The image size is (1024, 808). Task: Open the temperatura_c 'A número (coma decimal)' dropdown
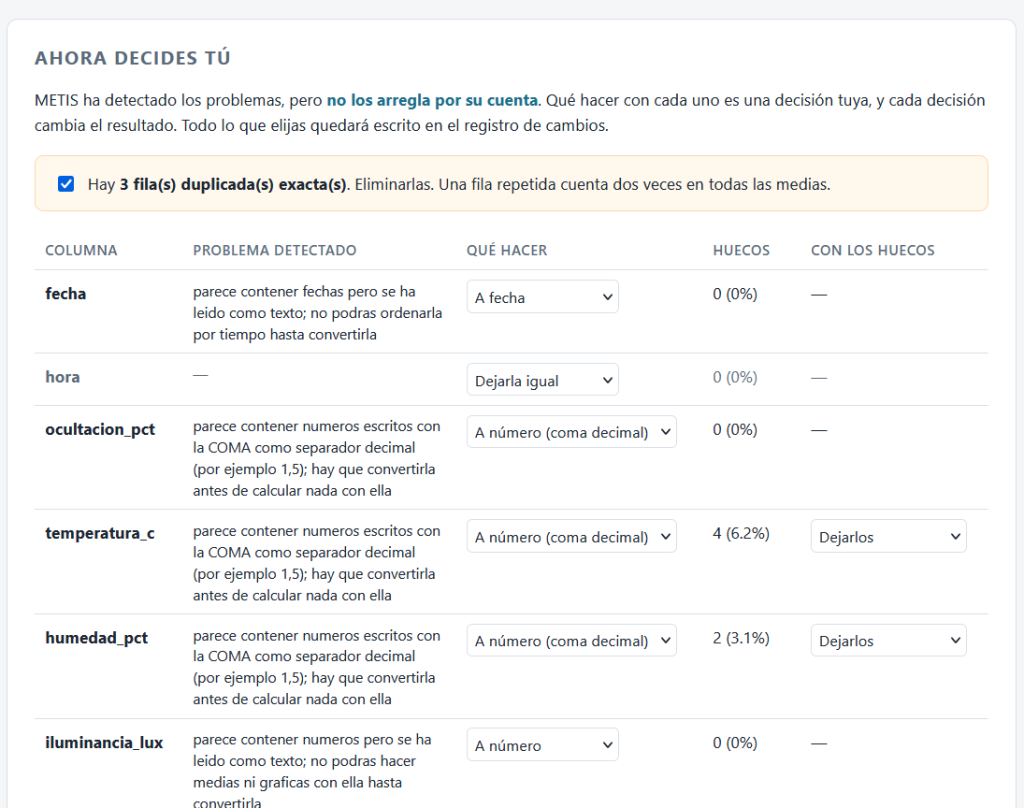point(571,536)
